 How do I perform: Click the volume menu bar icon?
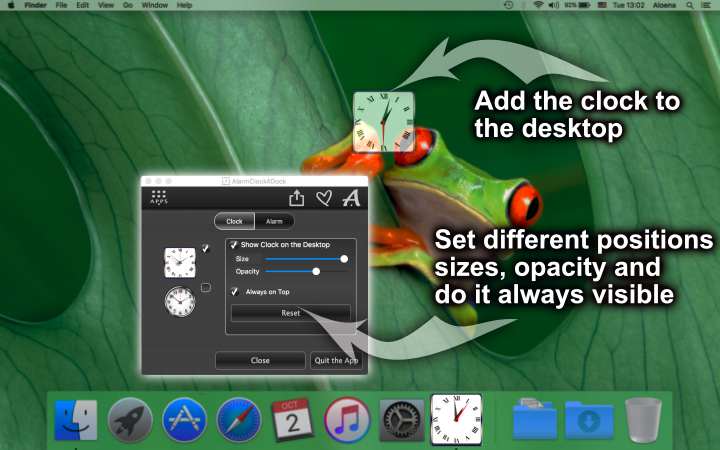tap(554, 5)
